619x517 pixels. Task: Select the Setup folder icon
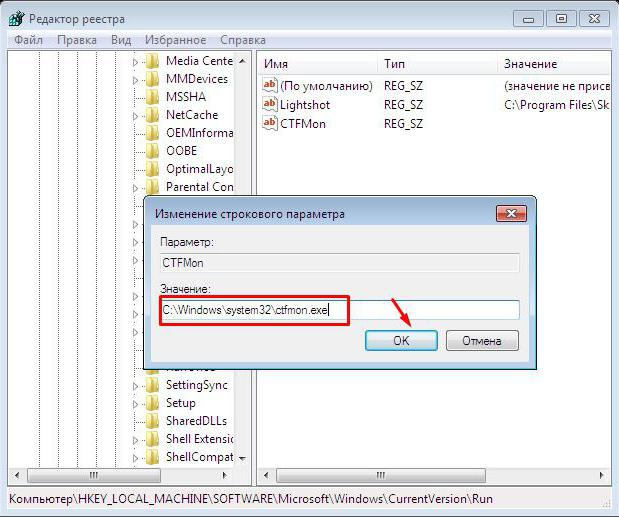click(x=152, y=403)
